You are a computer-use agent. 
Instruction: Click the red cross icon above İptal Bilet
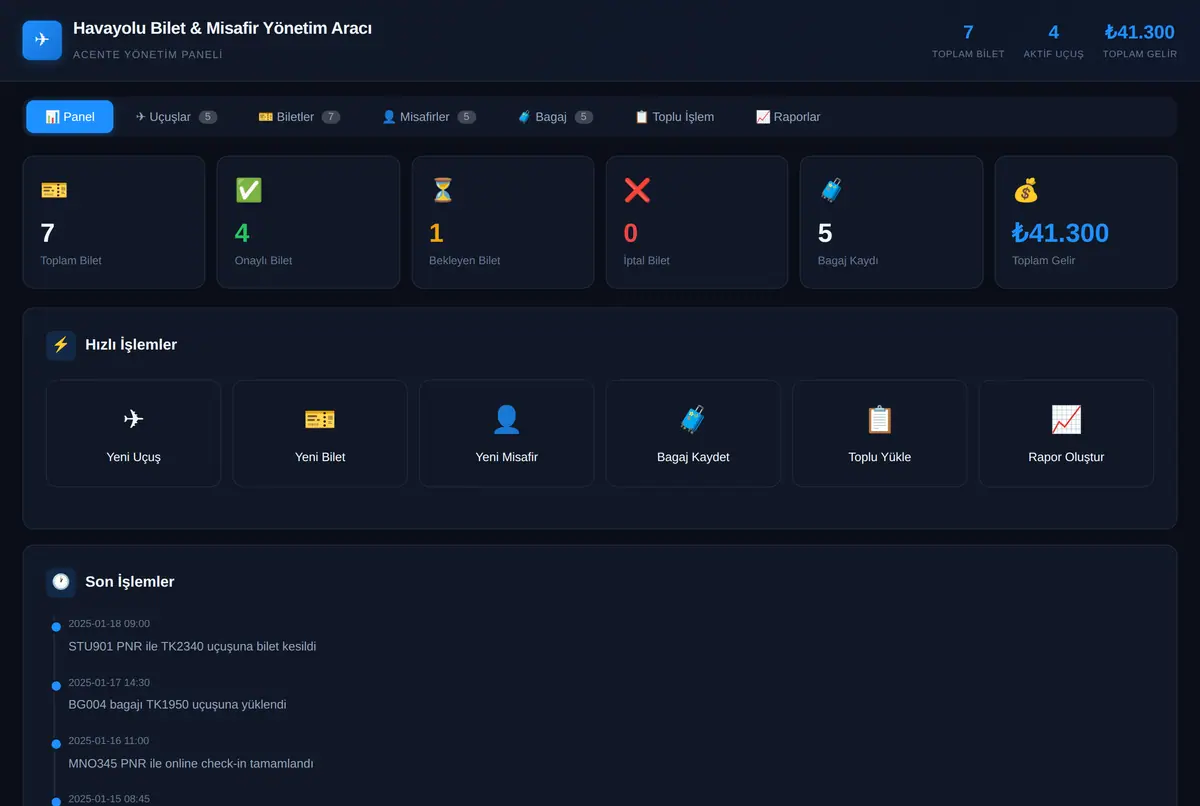[637, 190]
